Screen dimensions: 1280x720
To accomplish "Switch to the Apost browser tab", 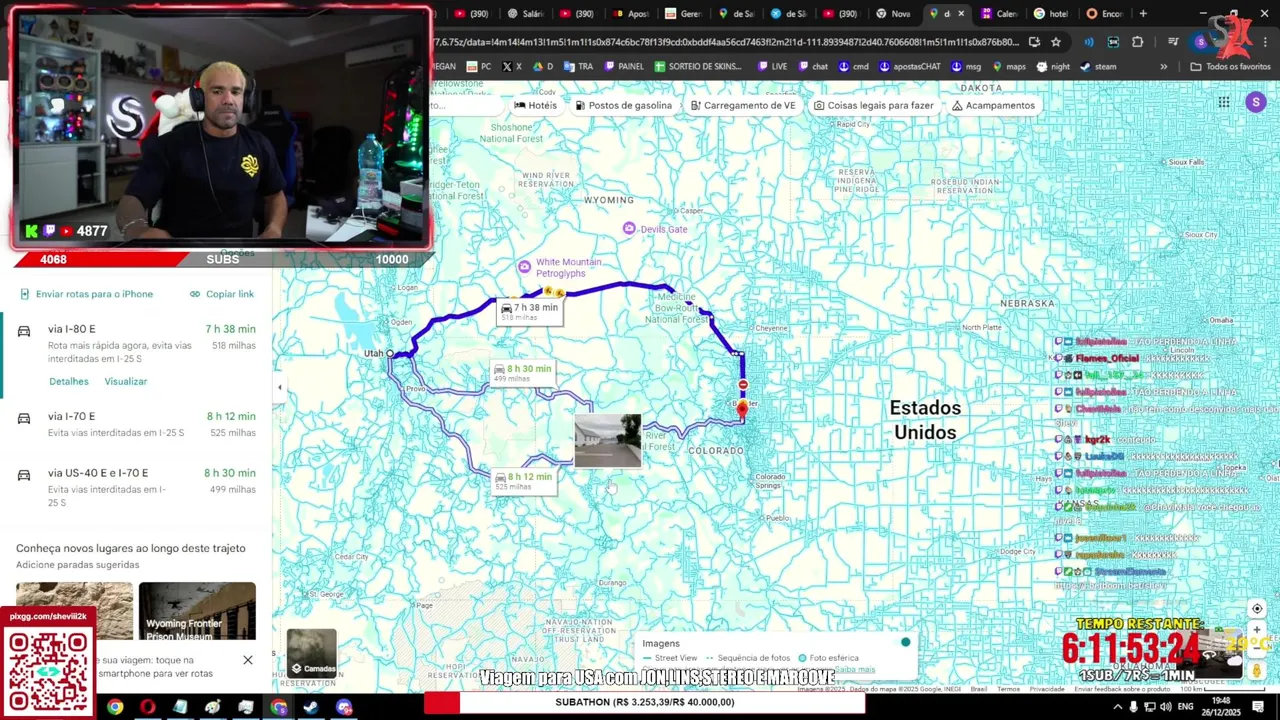I will pos(630,14).
